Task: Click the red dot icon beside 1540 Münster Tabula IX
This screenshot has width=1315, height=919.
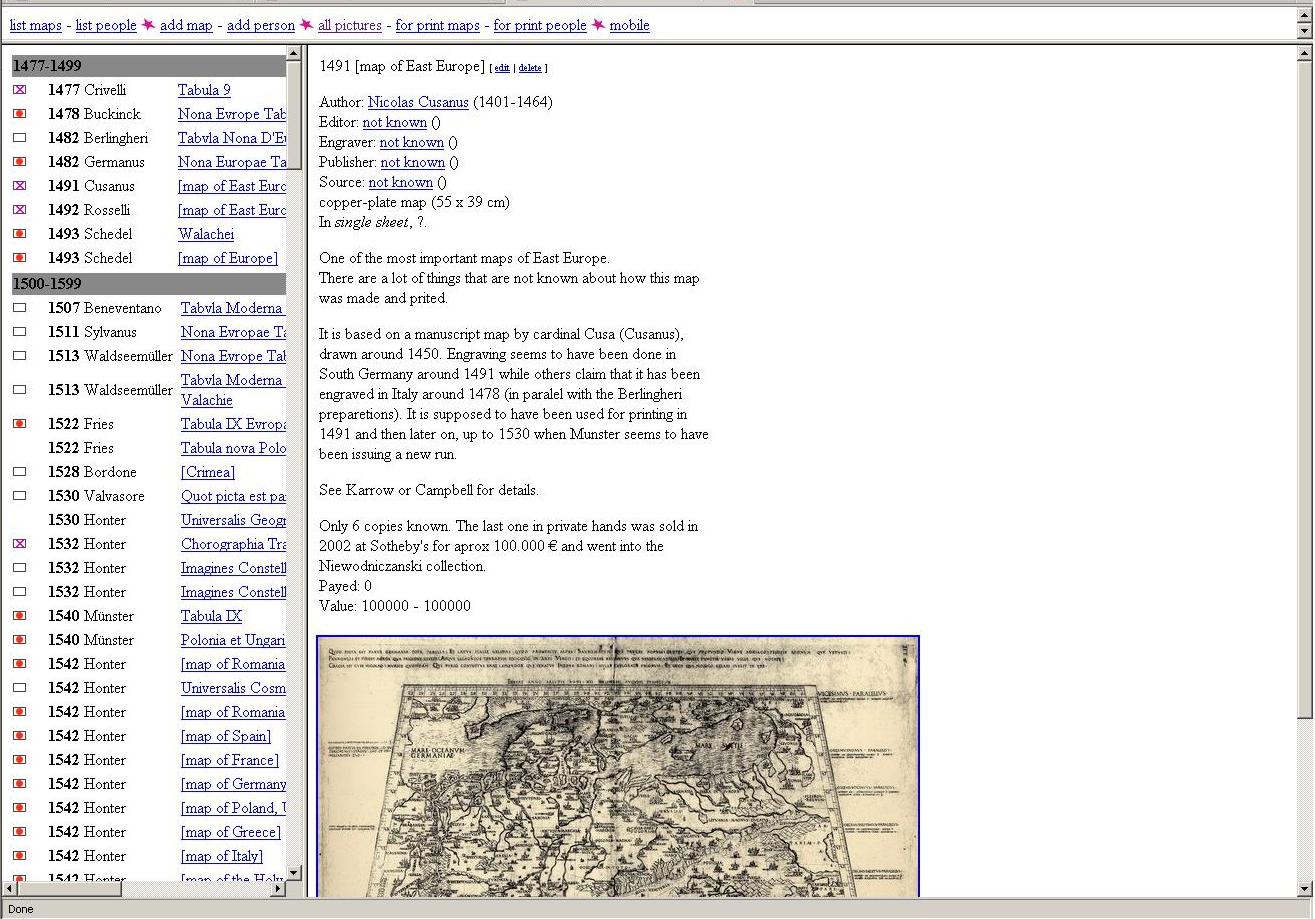Action: (19, 616)
